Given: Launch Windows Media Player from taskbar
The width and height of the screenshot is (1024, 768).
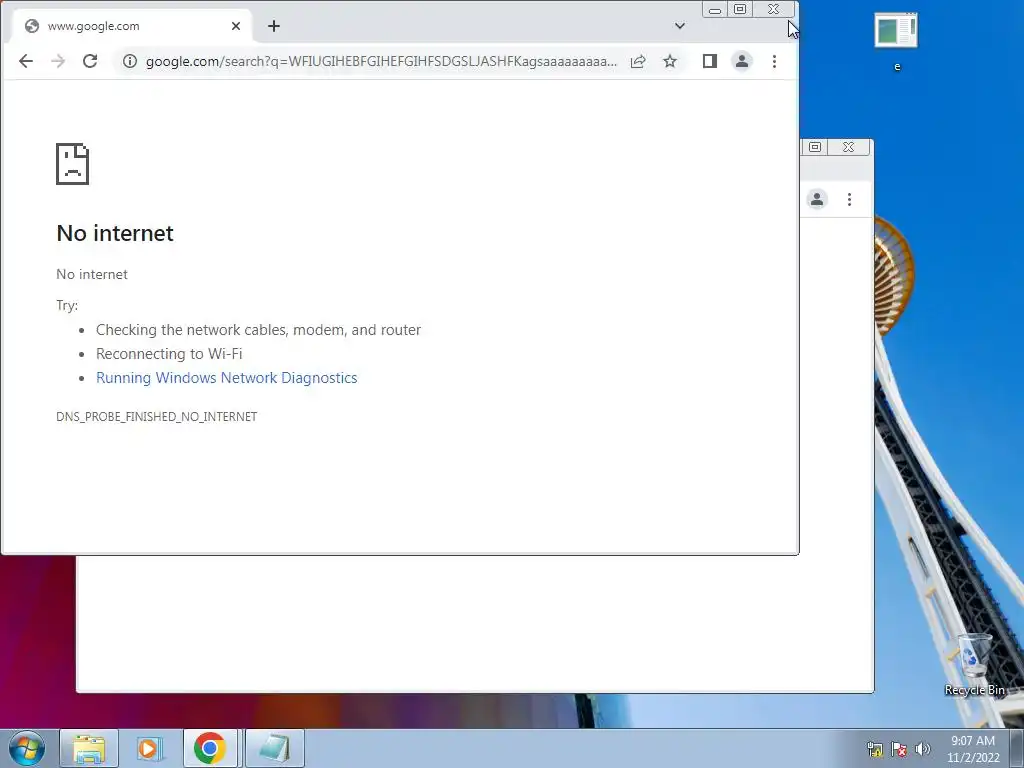Looking at the screenshot, I should pyautogui.click(x=149, y=748).
